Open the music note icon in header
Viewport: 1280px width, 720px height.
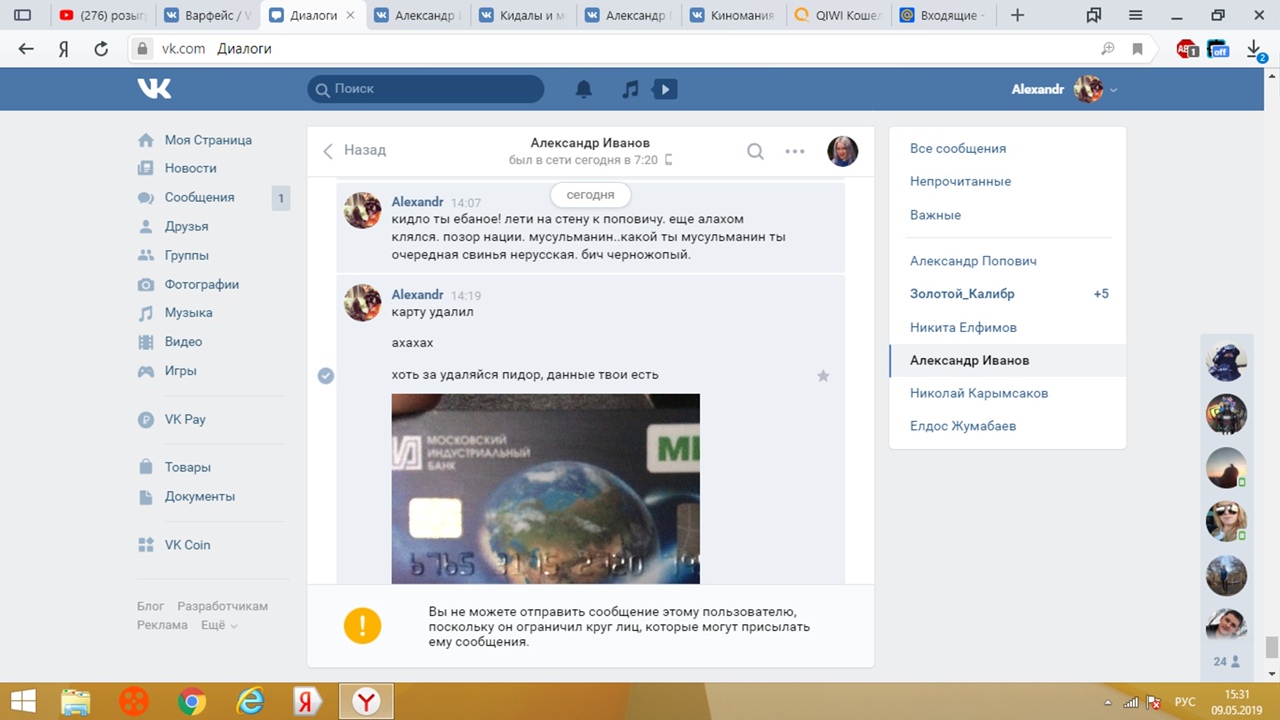pos(630,89)
